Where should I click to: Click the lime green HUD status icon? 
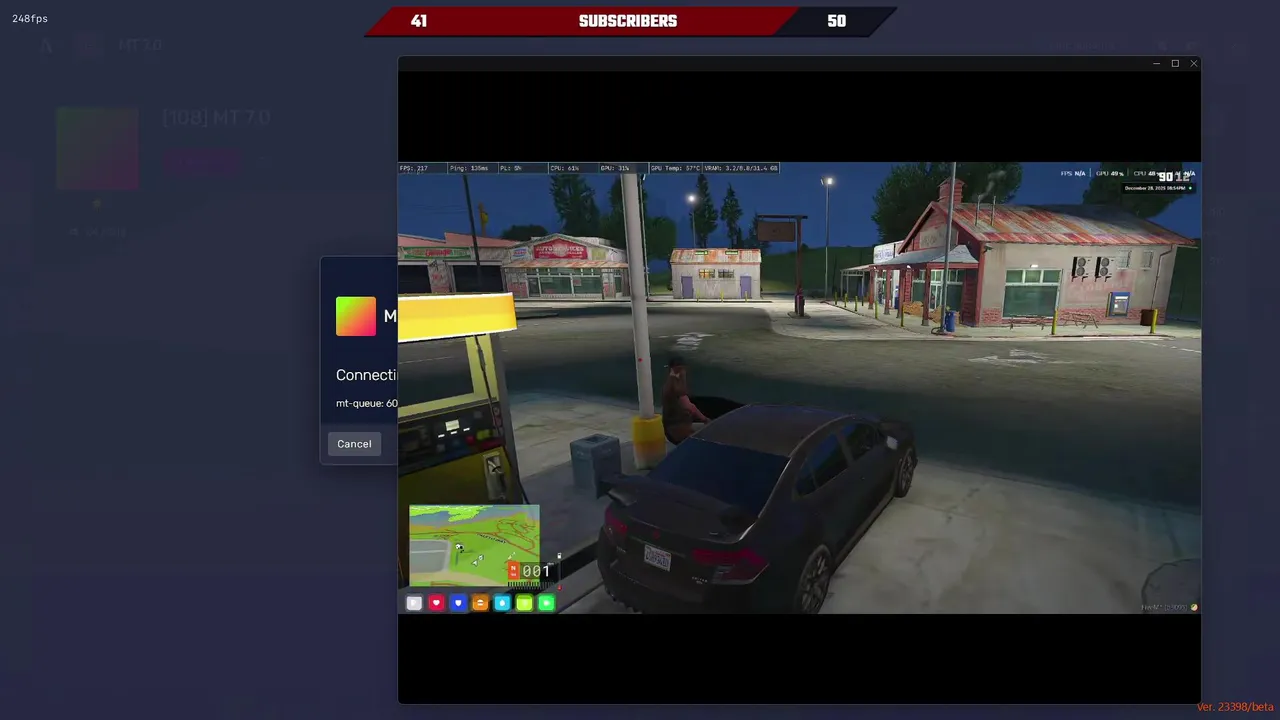point(524,603)
